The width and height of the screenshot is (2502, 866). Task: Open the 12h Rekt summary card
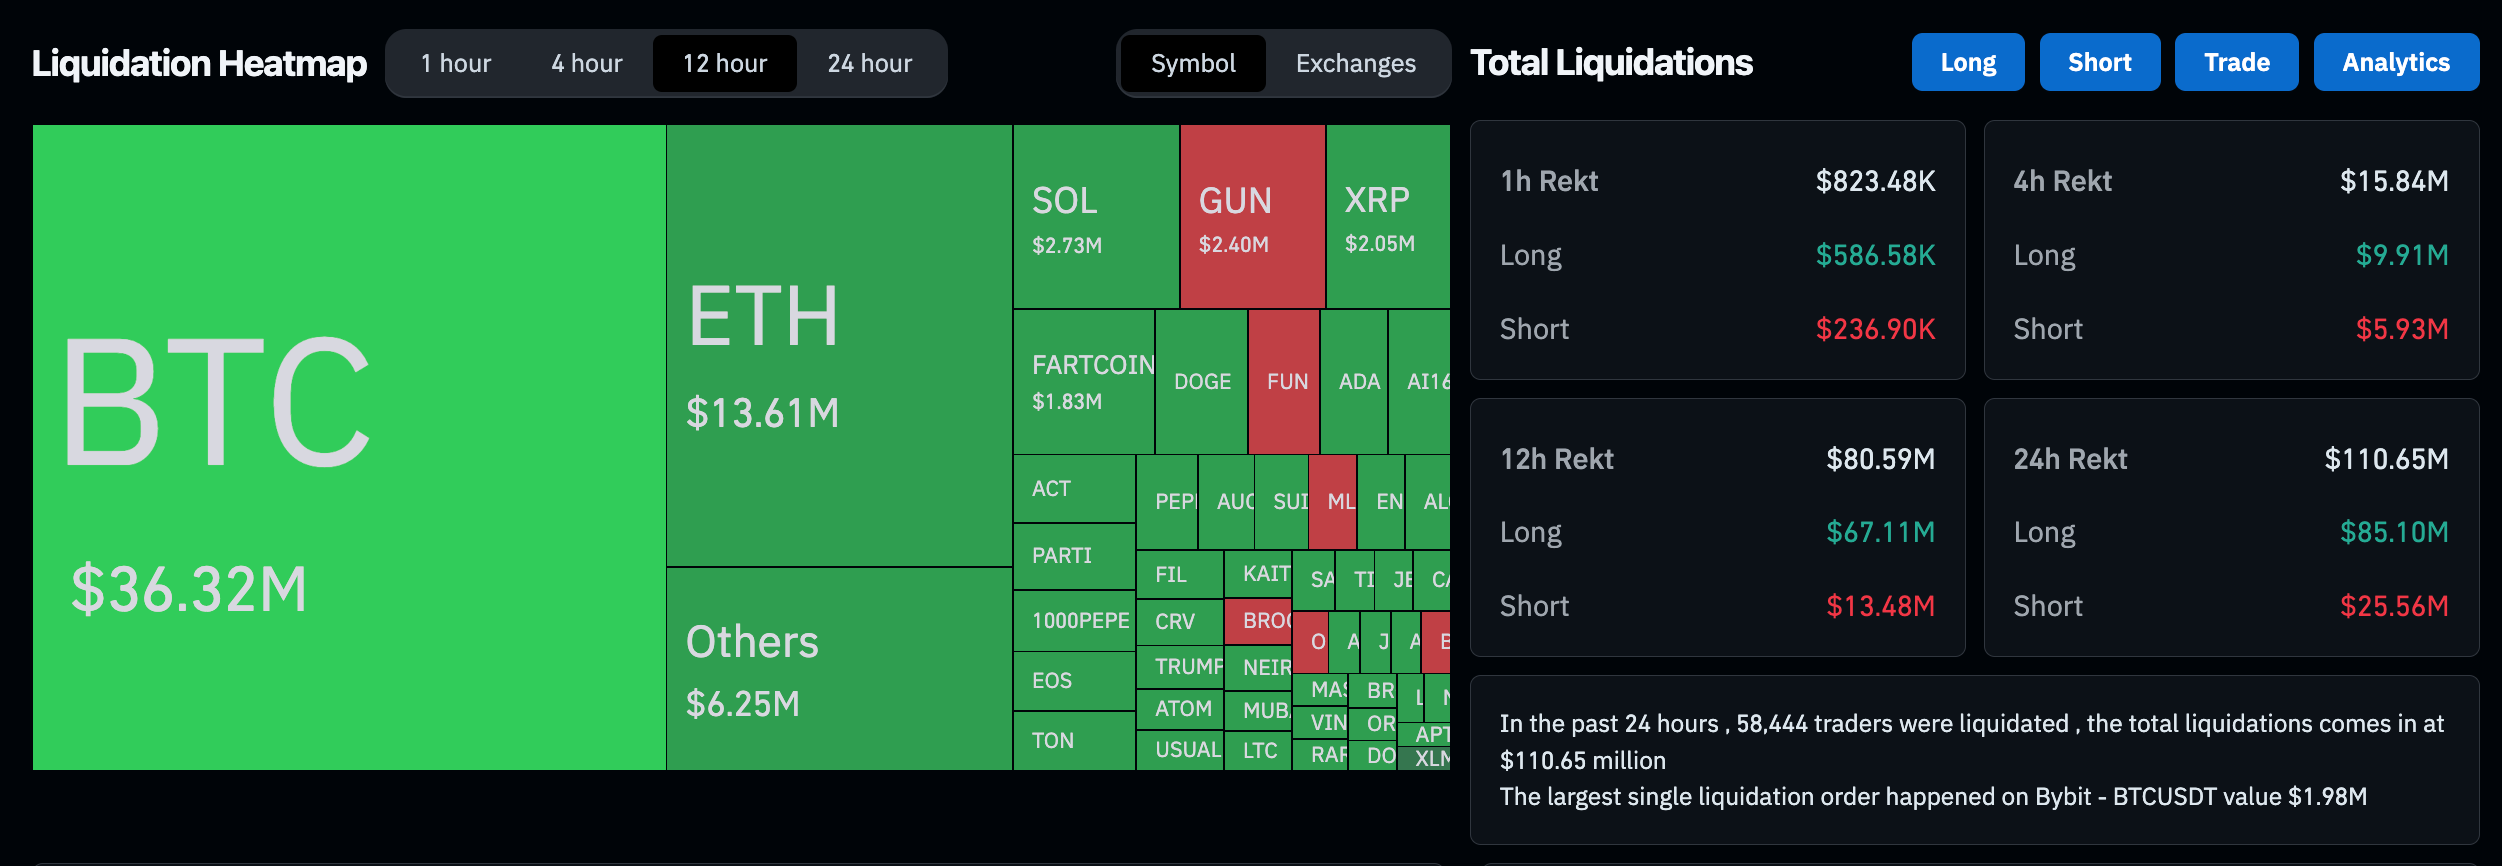1717,528
